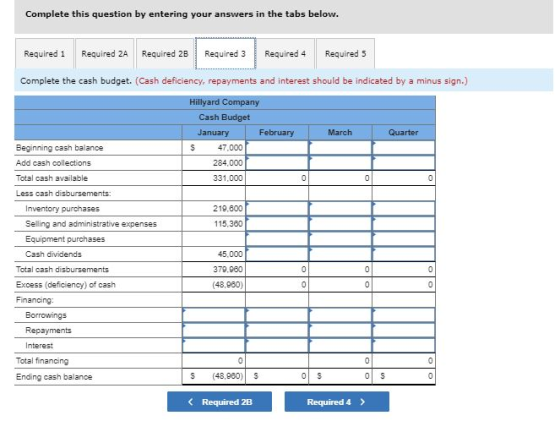Select March Equipment purchases field
560x432 pixels.
coord(340,239)
